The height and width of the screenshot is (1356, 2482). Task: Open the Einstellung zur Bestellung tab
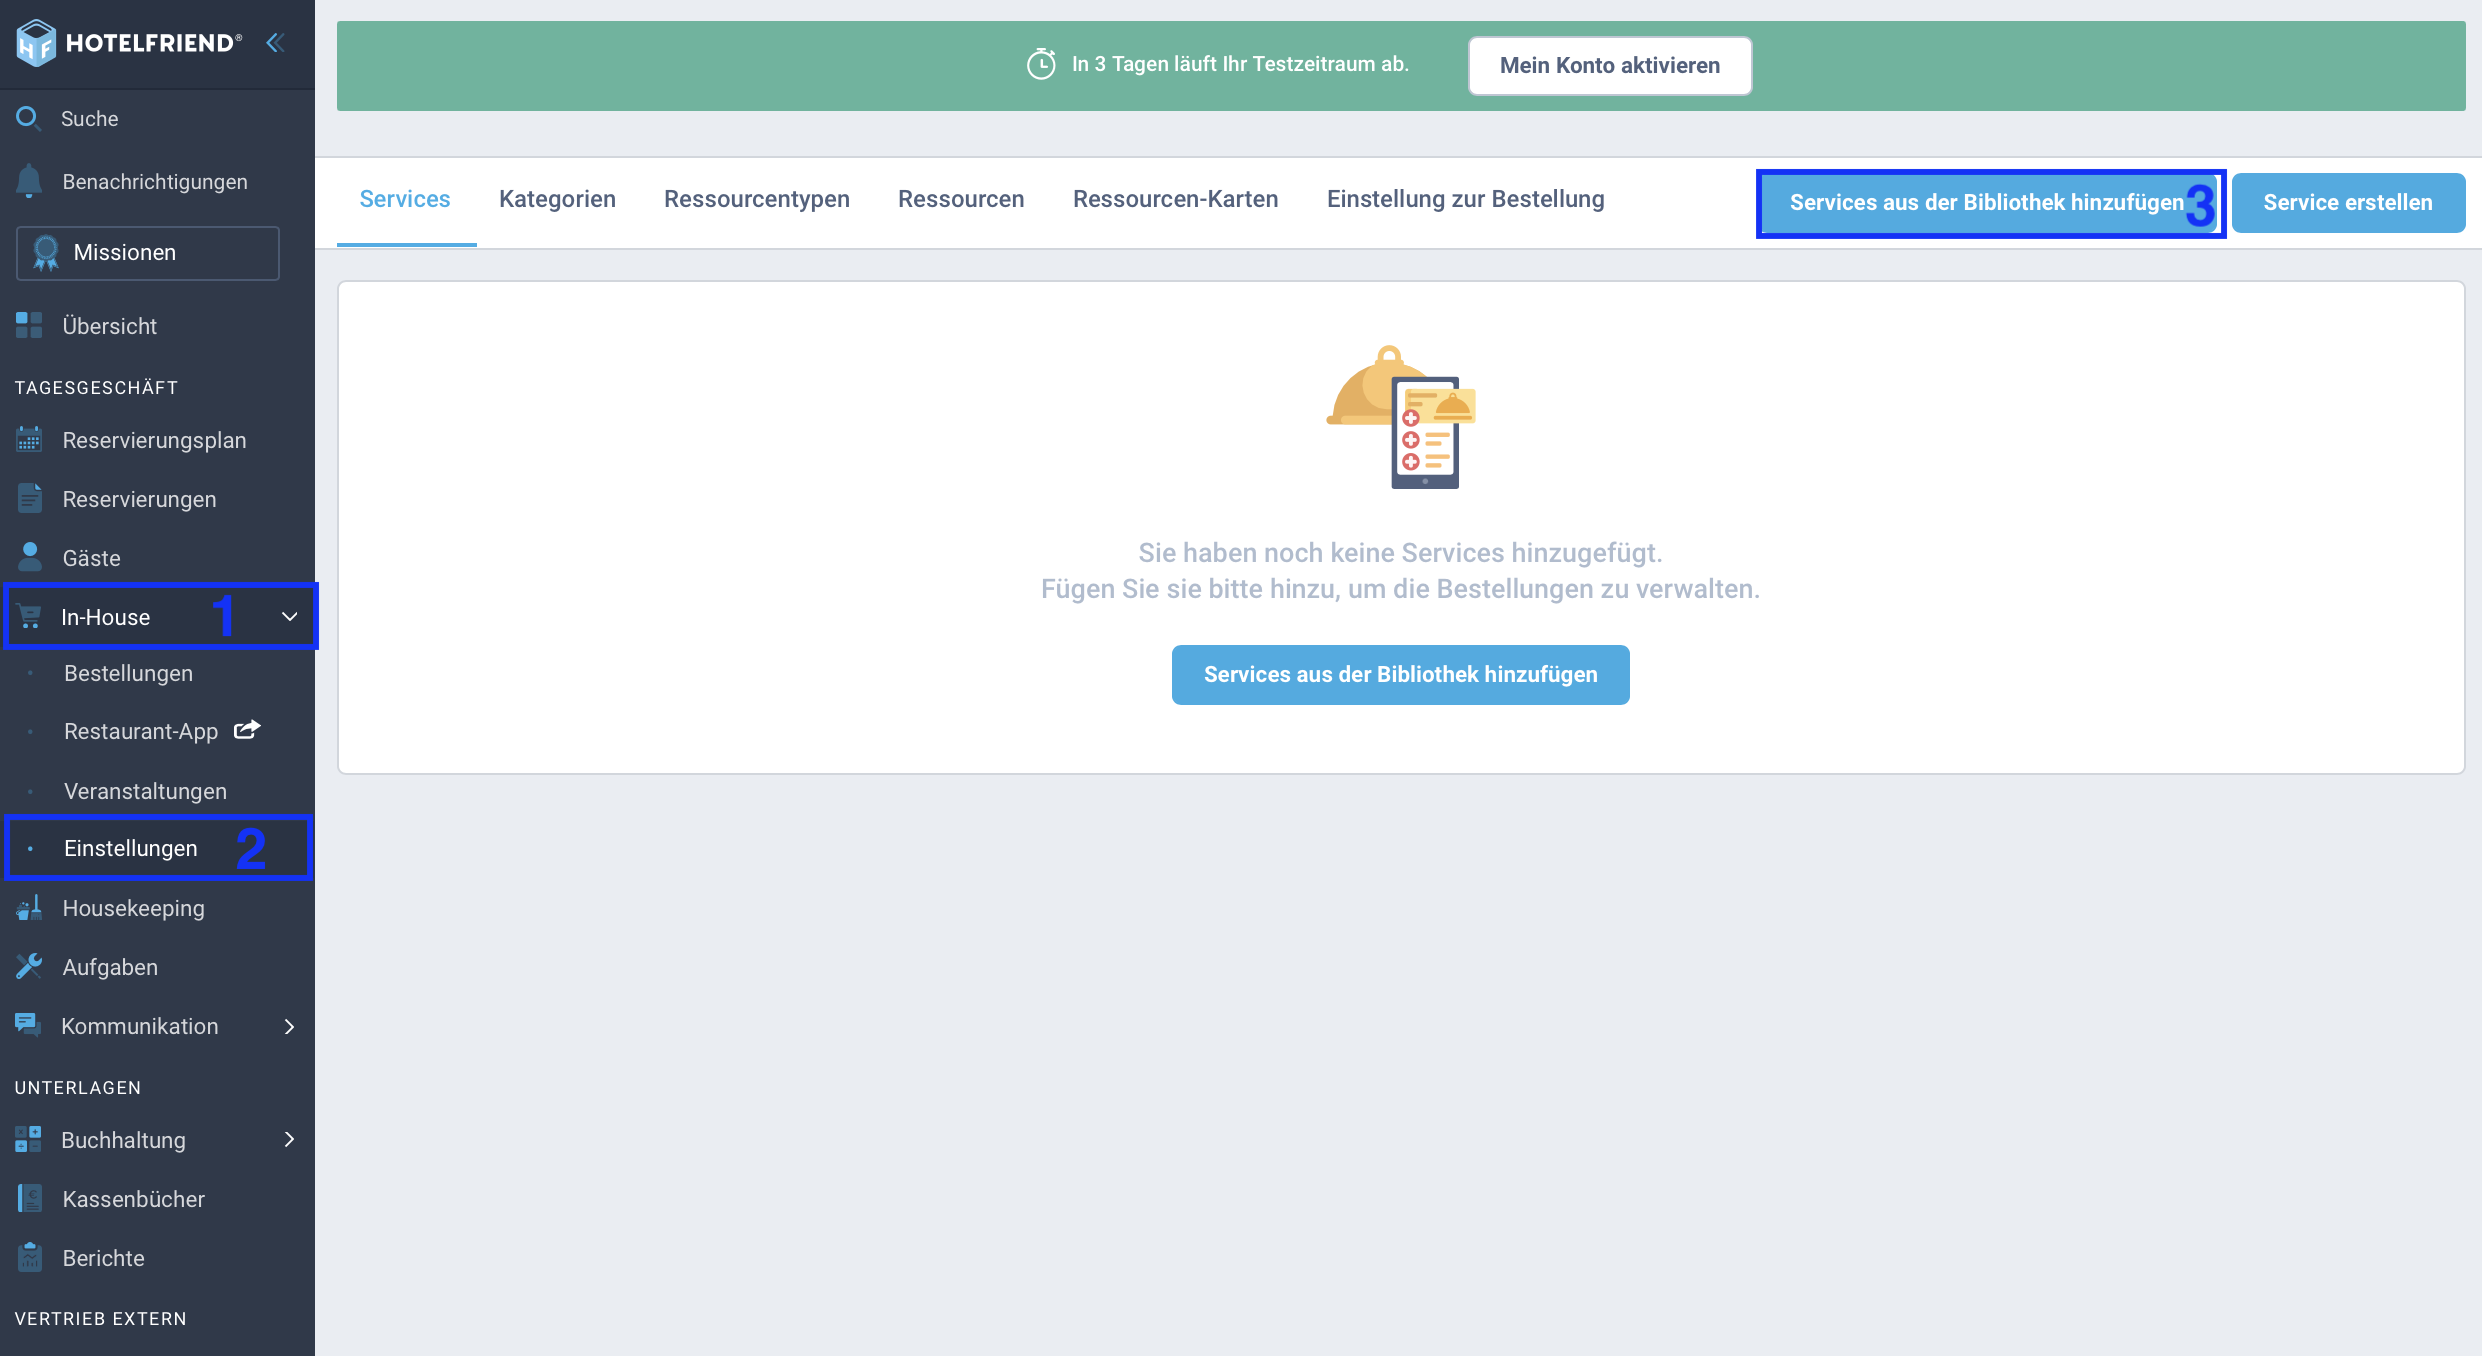(1465, 199)
